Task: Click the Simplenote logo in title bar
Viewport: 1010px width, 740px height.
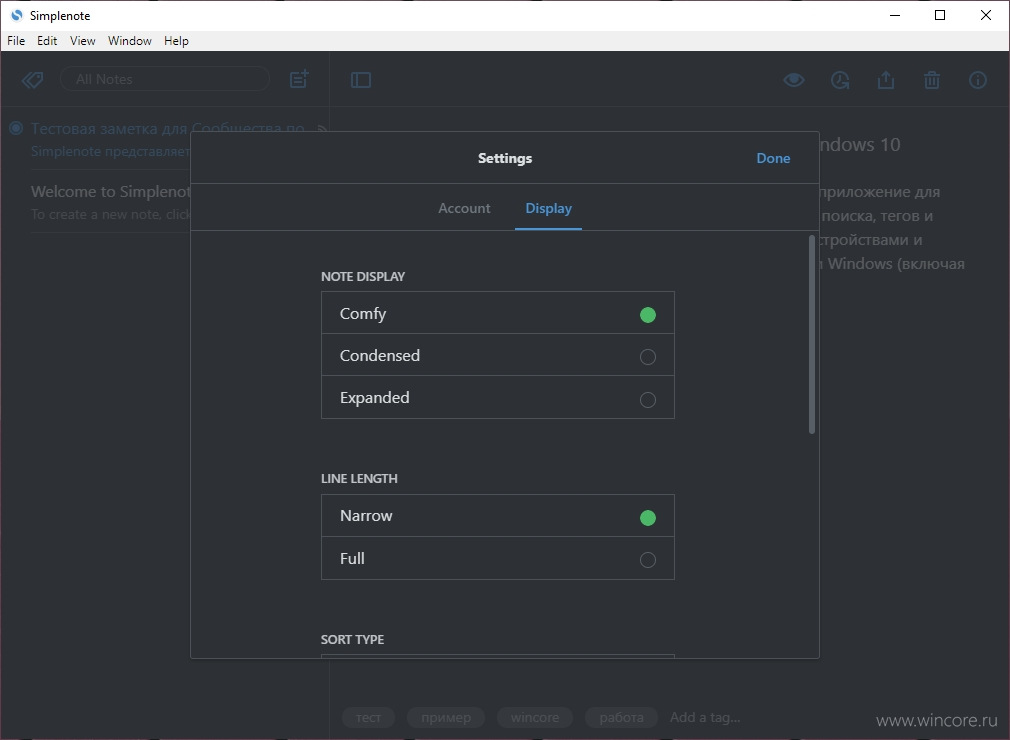Action: point(16,15)
